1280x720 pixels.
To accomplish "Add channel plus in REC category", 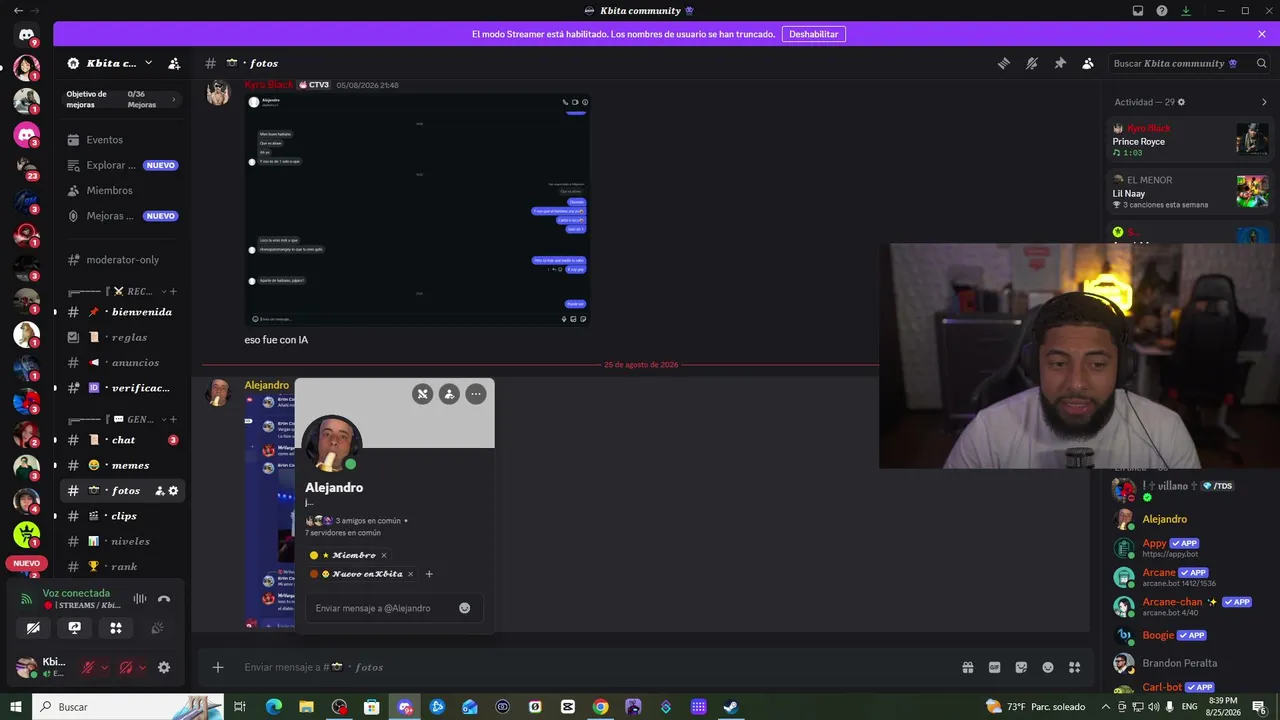I will click(x=173, y=292).
